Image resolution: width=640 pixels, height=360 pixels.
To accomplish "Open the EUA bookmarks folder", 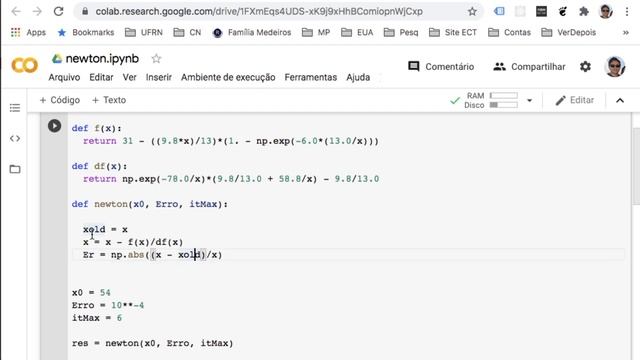I will [357, 32].
